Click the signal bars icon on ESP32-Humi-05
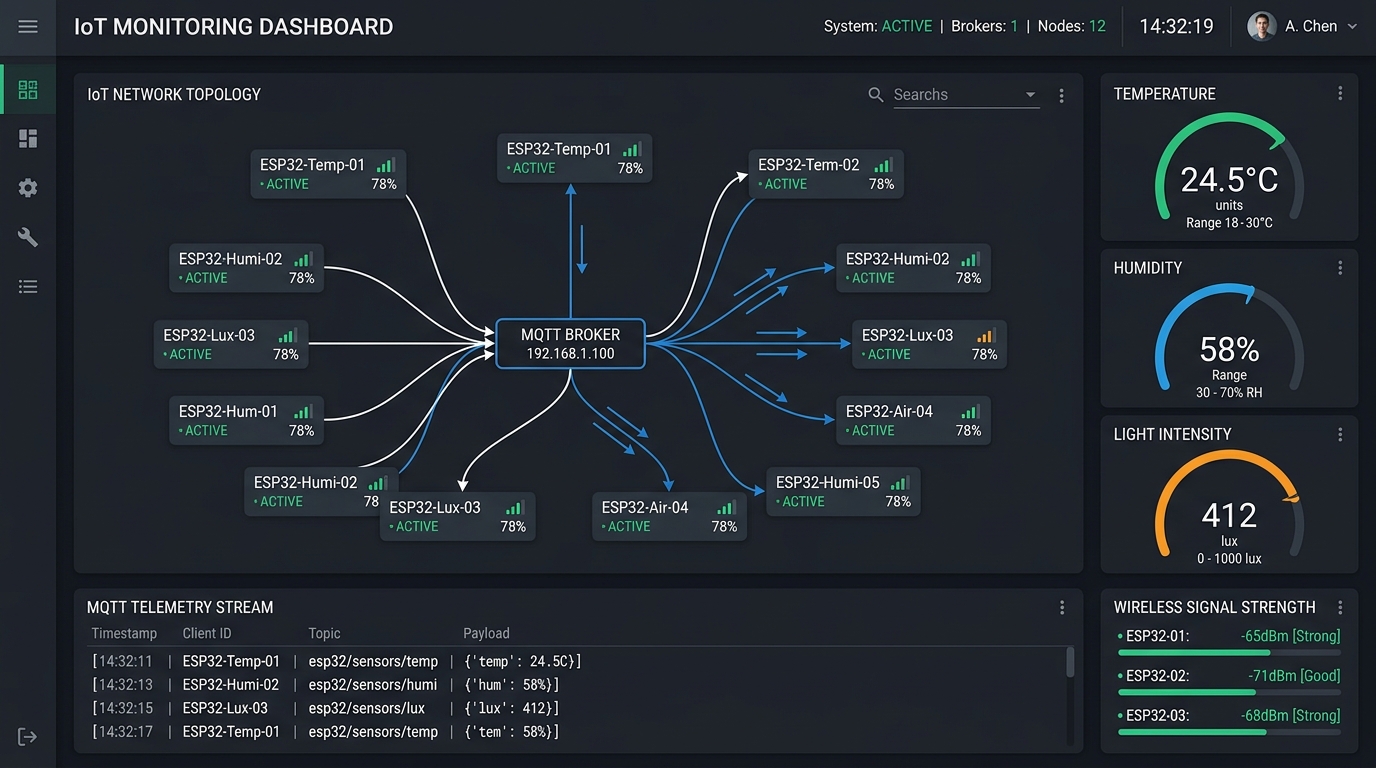The width and height of the screenshot is (1376, 768). pos(900,482)
